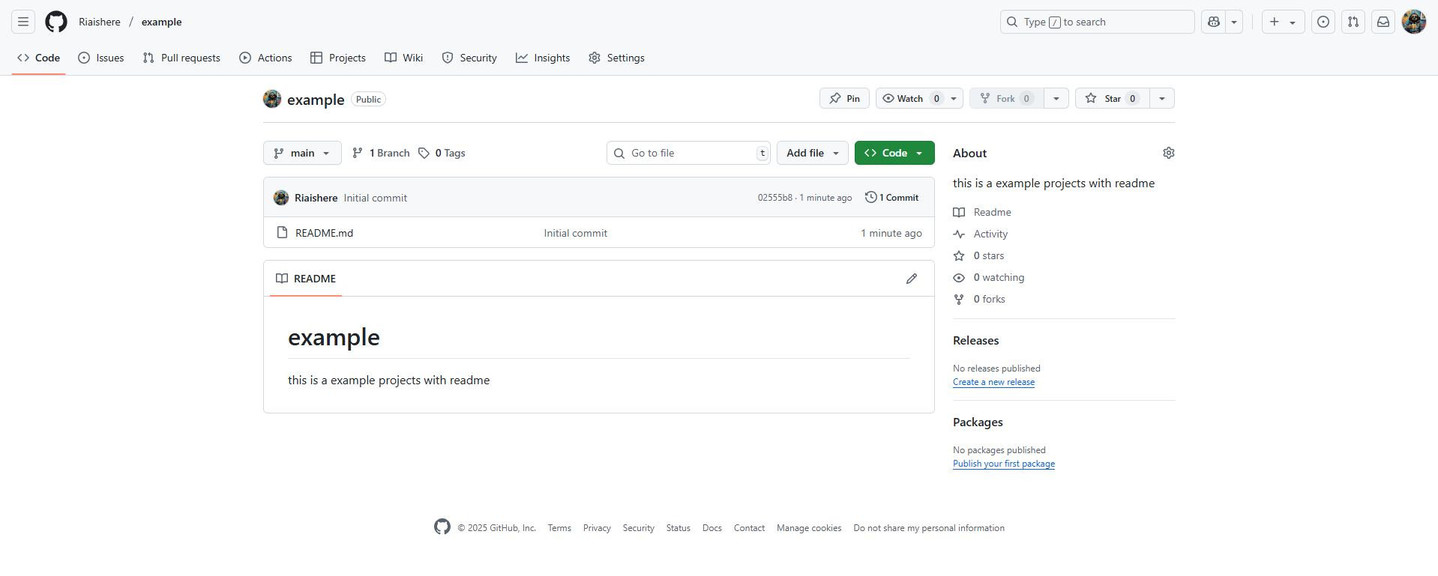Open the README.md file
The image size is (1438, 576).
coord(324,233)
